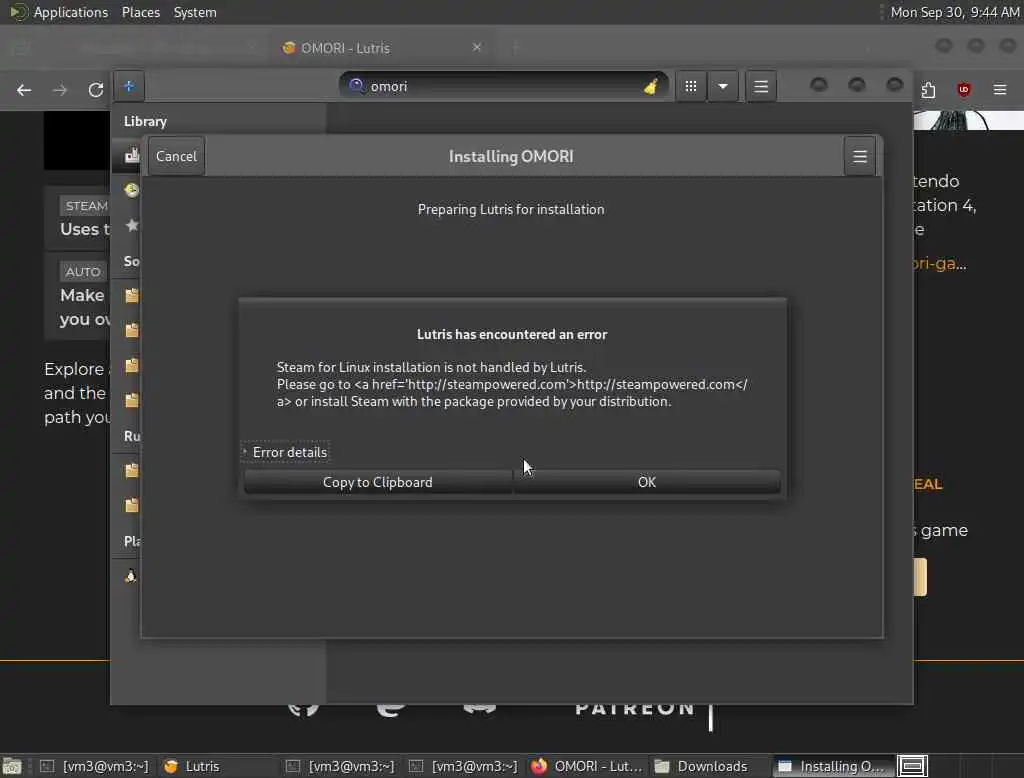1024x778 pixels.
Task: Open the Applications menu
Action: 71,12
